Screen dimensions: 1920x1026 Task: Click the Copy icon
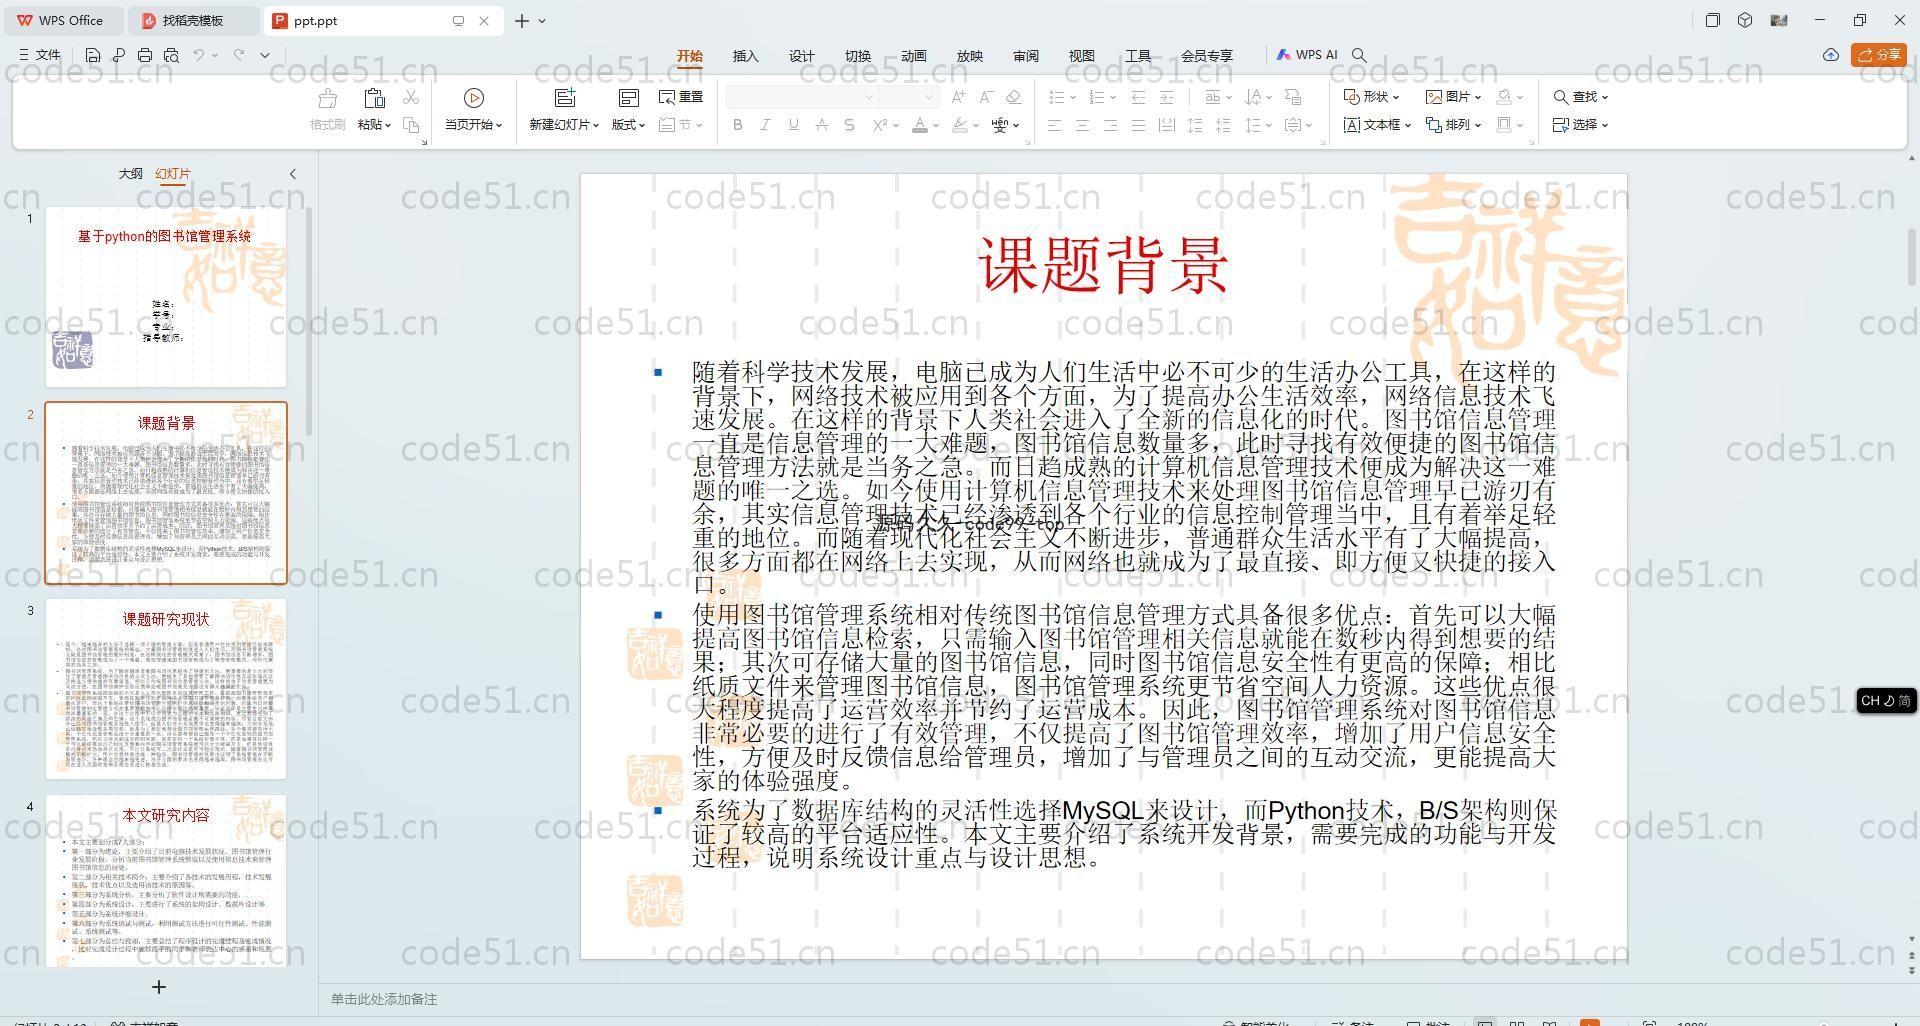(411, 125)
